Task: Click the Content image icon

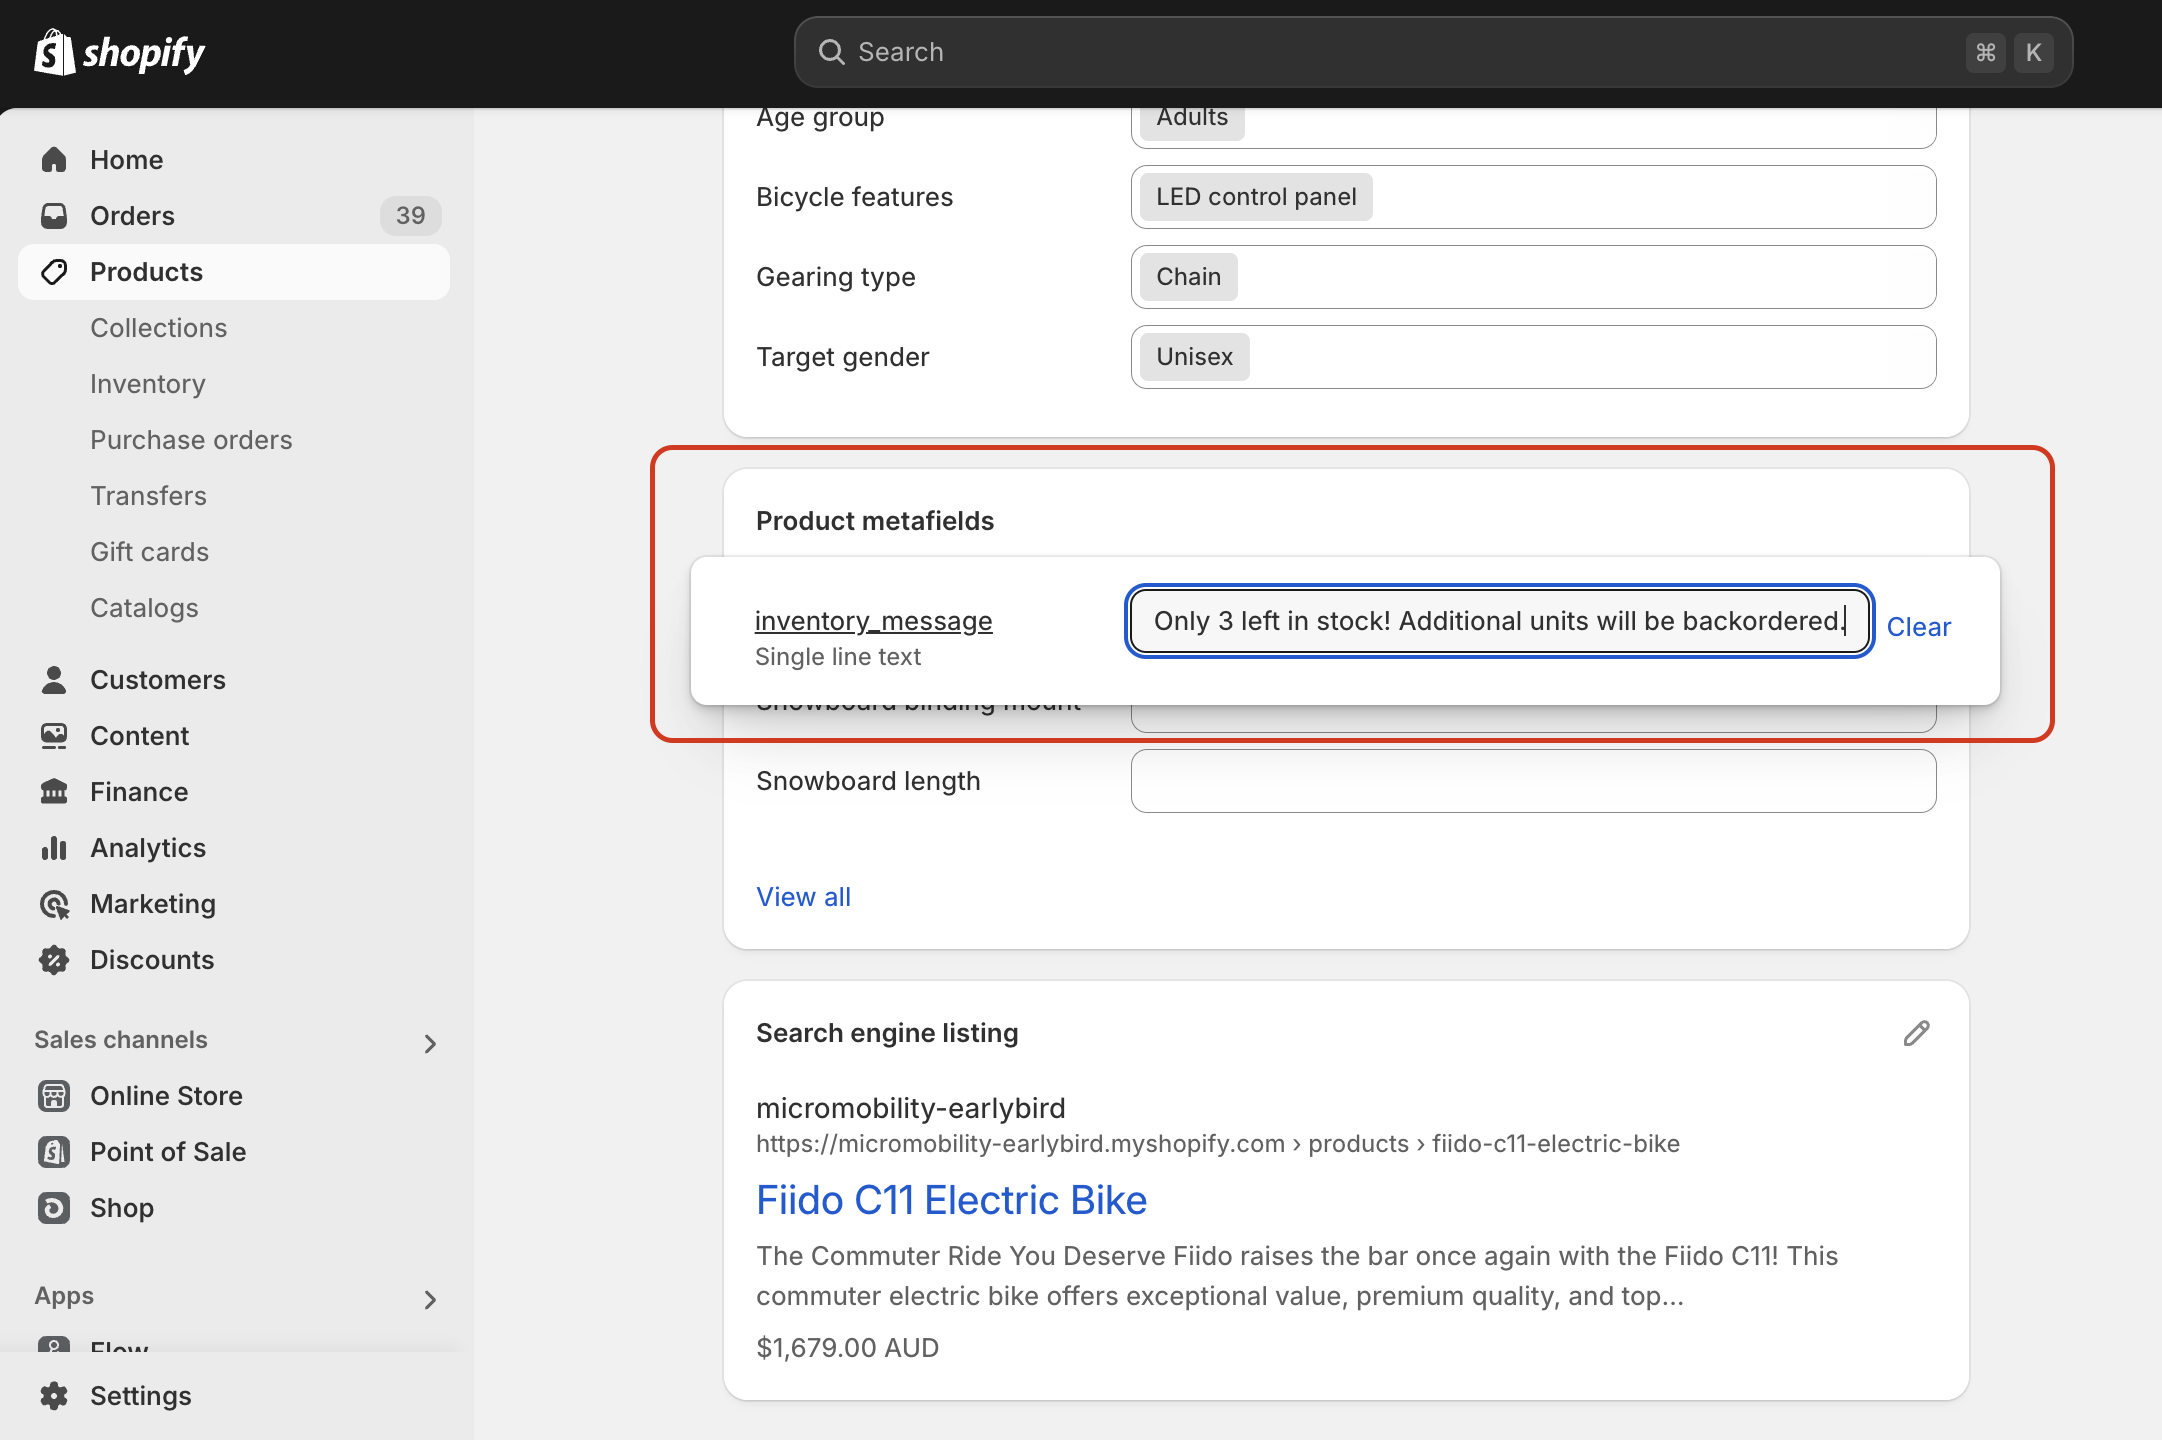Action: pyautogui.click(x=54, y=736)
